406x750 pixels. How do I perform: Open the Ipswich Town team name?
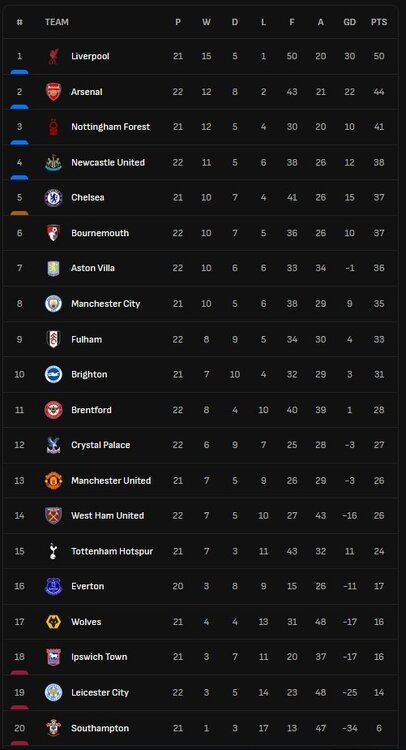[x=99, y=657]
